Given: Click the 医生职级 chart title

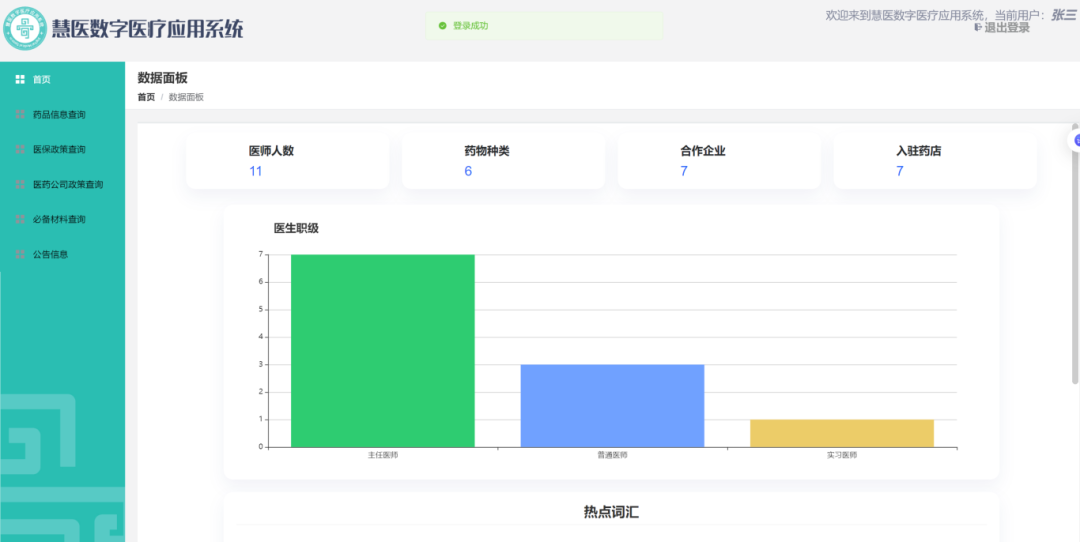Looking at the screenshot, I should (296, 229).
